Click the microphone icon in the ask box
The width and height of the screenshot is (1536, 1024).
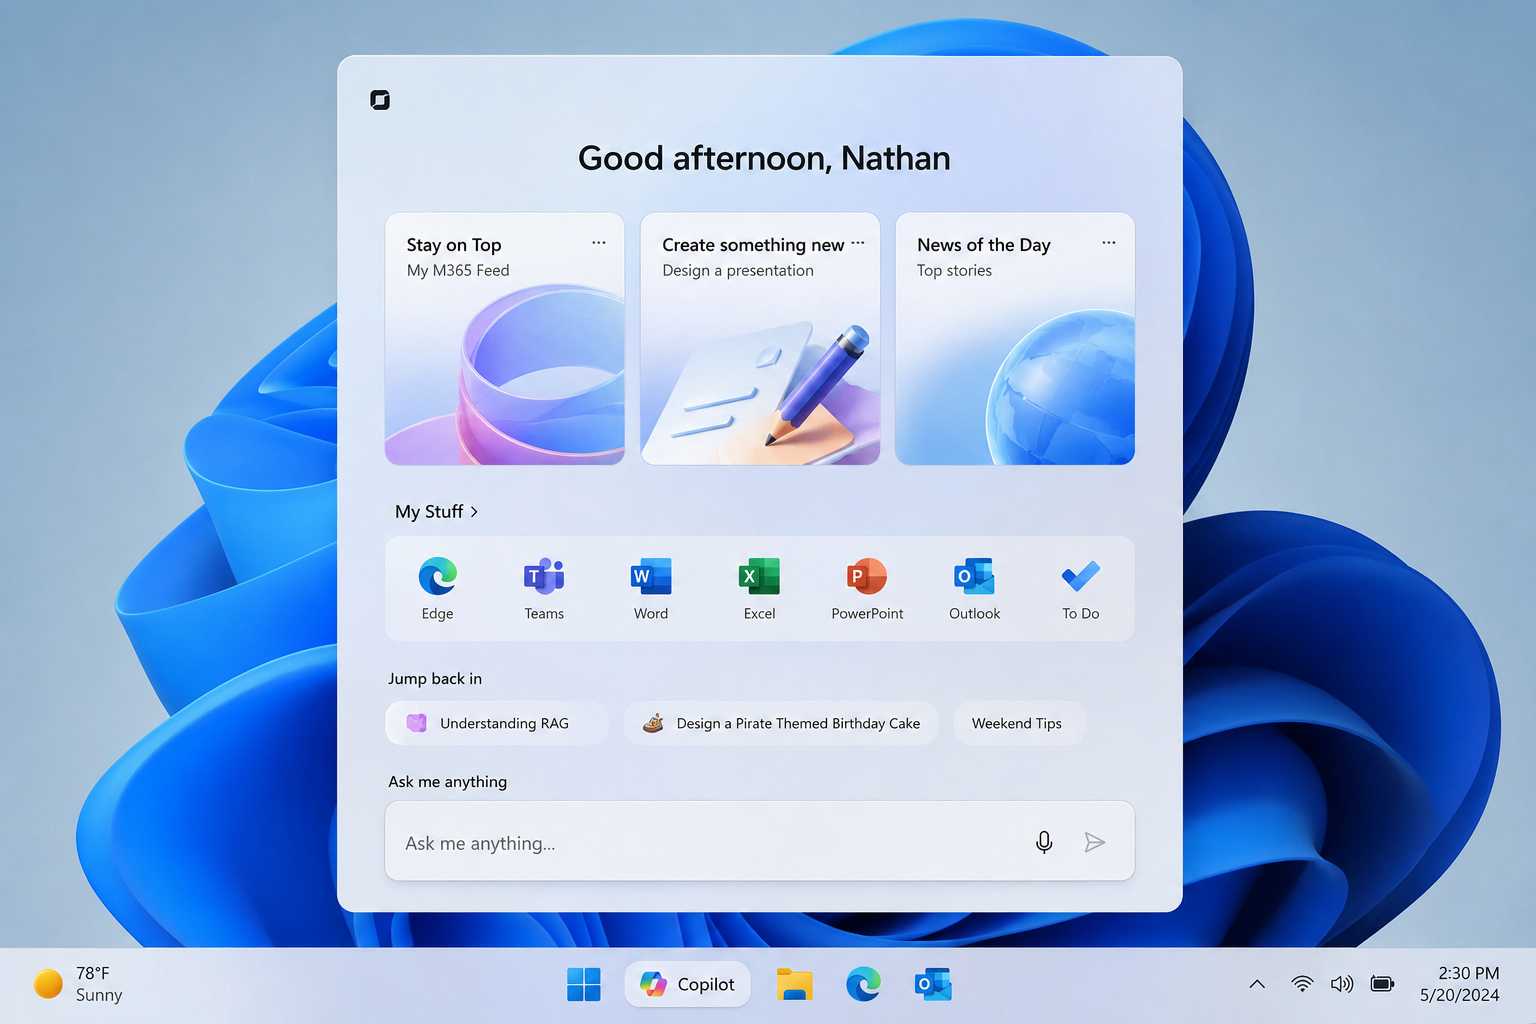(x=1044, y=842)
